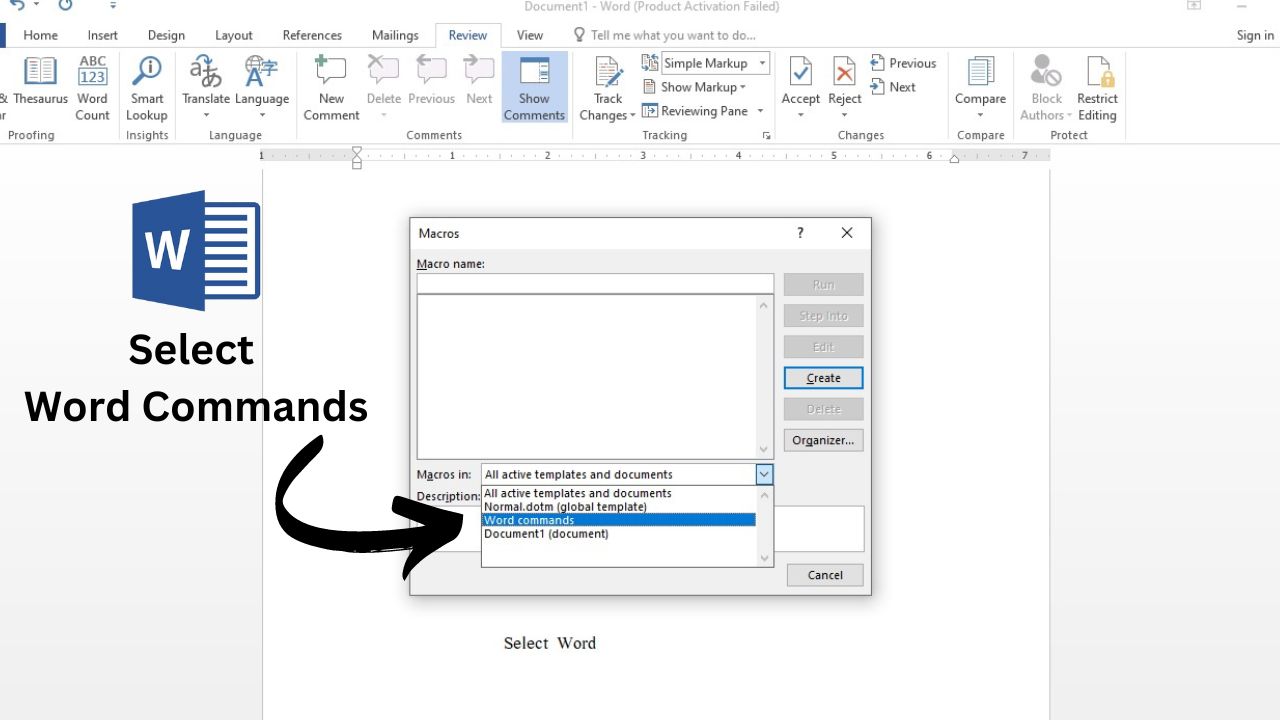Expand the Reject dropdown arrow
Image resolution: width=1280 pixels, height=720 pixels.
(x=845, y=115)
